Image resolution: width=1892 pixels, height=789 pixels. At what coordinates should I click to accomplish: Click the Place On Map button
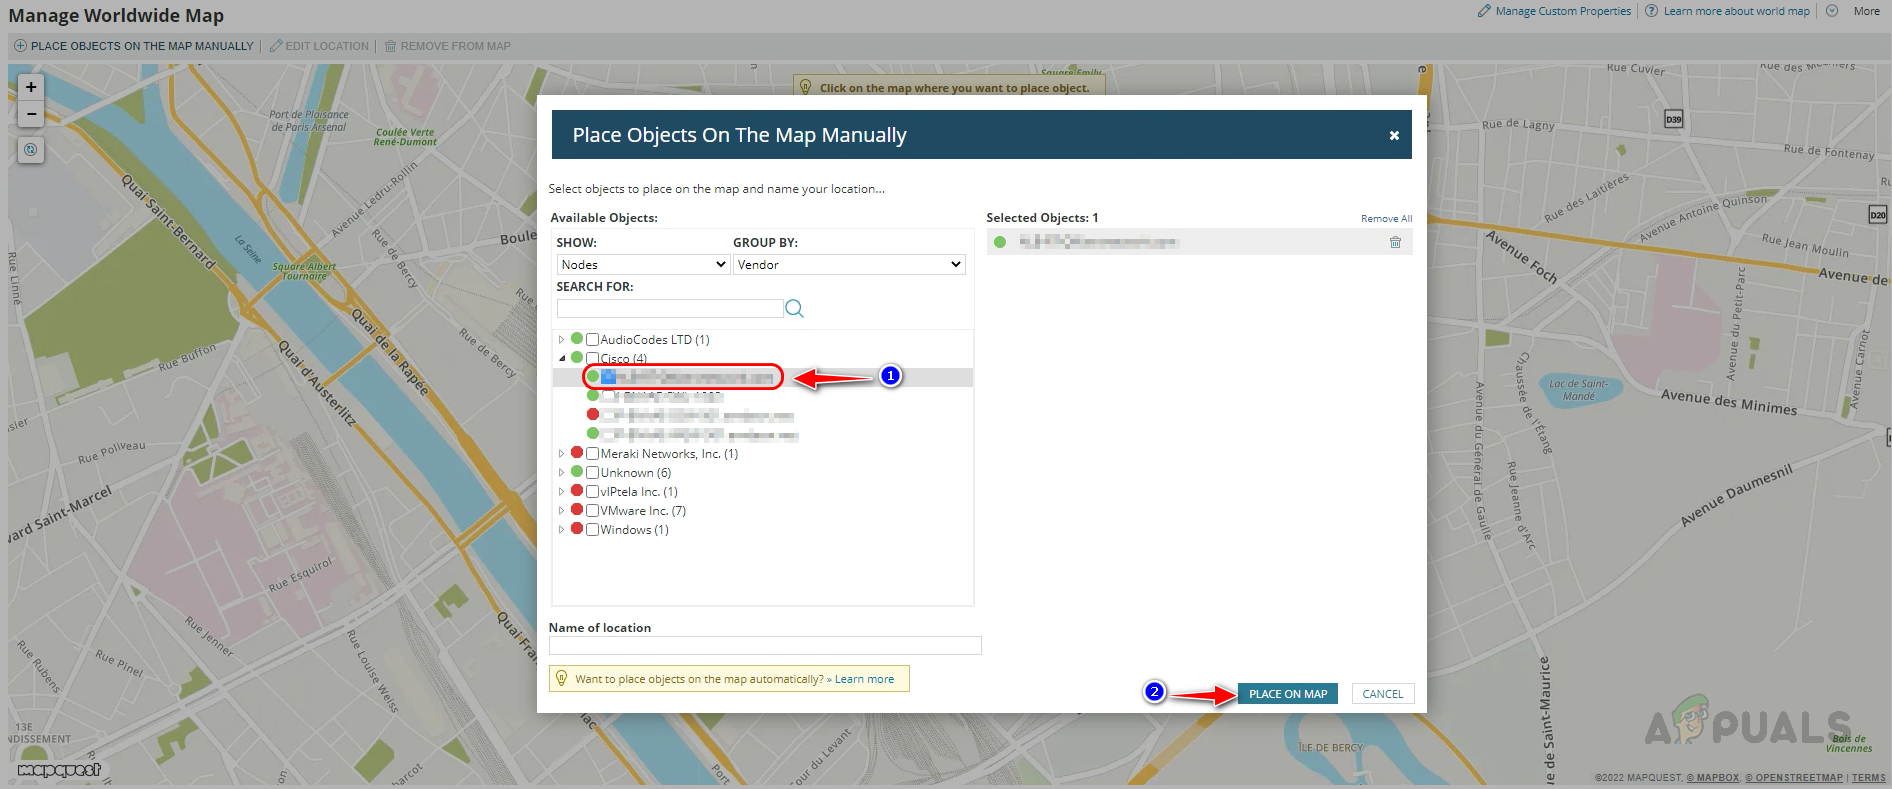click(1287, 694)
